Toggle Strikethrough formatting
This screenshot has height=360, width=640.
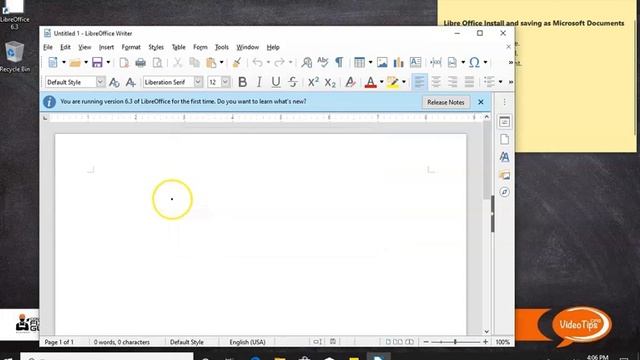292,82
